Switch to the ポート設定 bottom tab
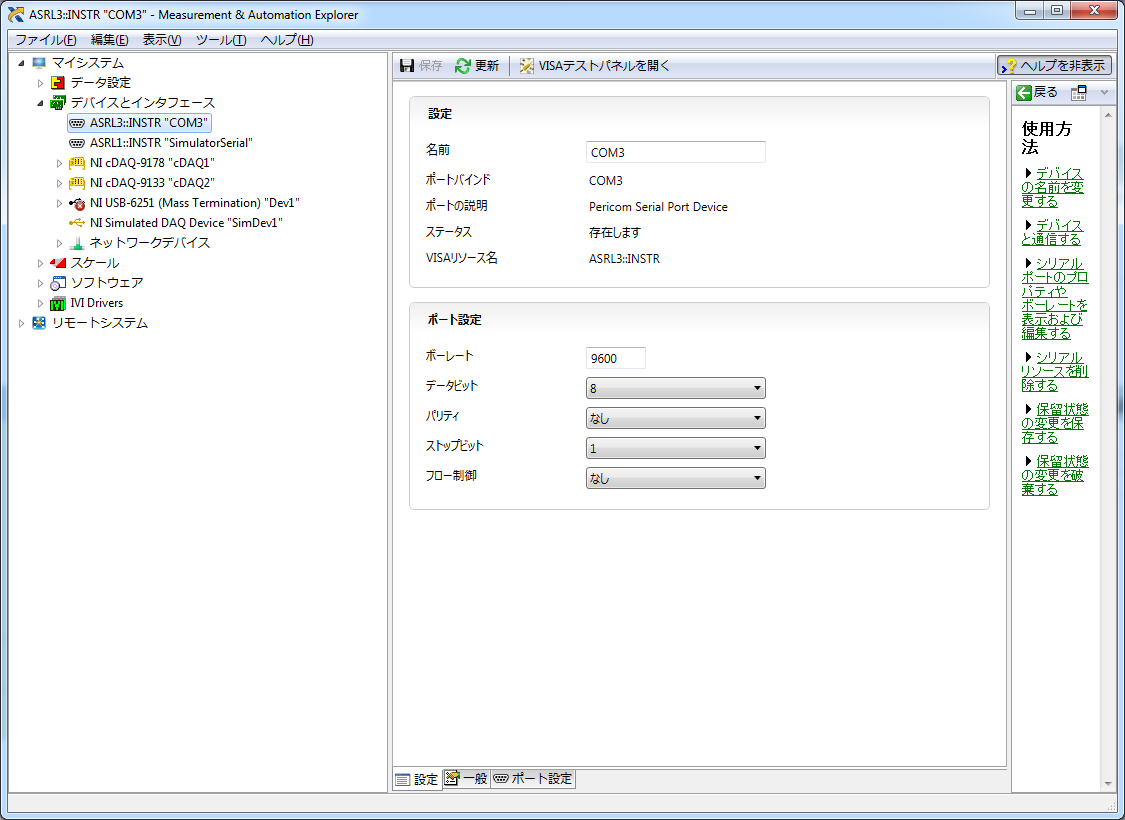 coord(533,778)
